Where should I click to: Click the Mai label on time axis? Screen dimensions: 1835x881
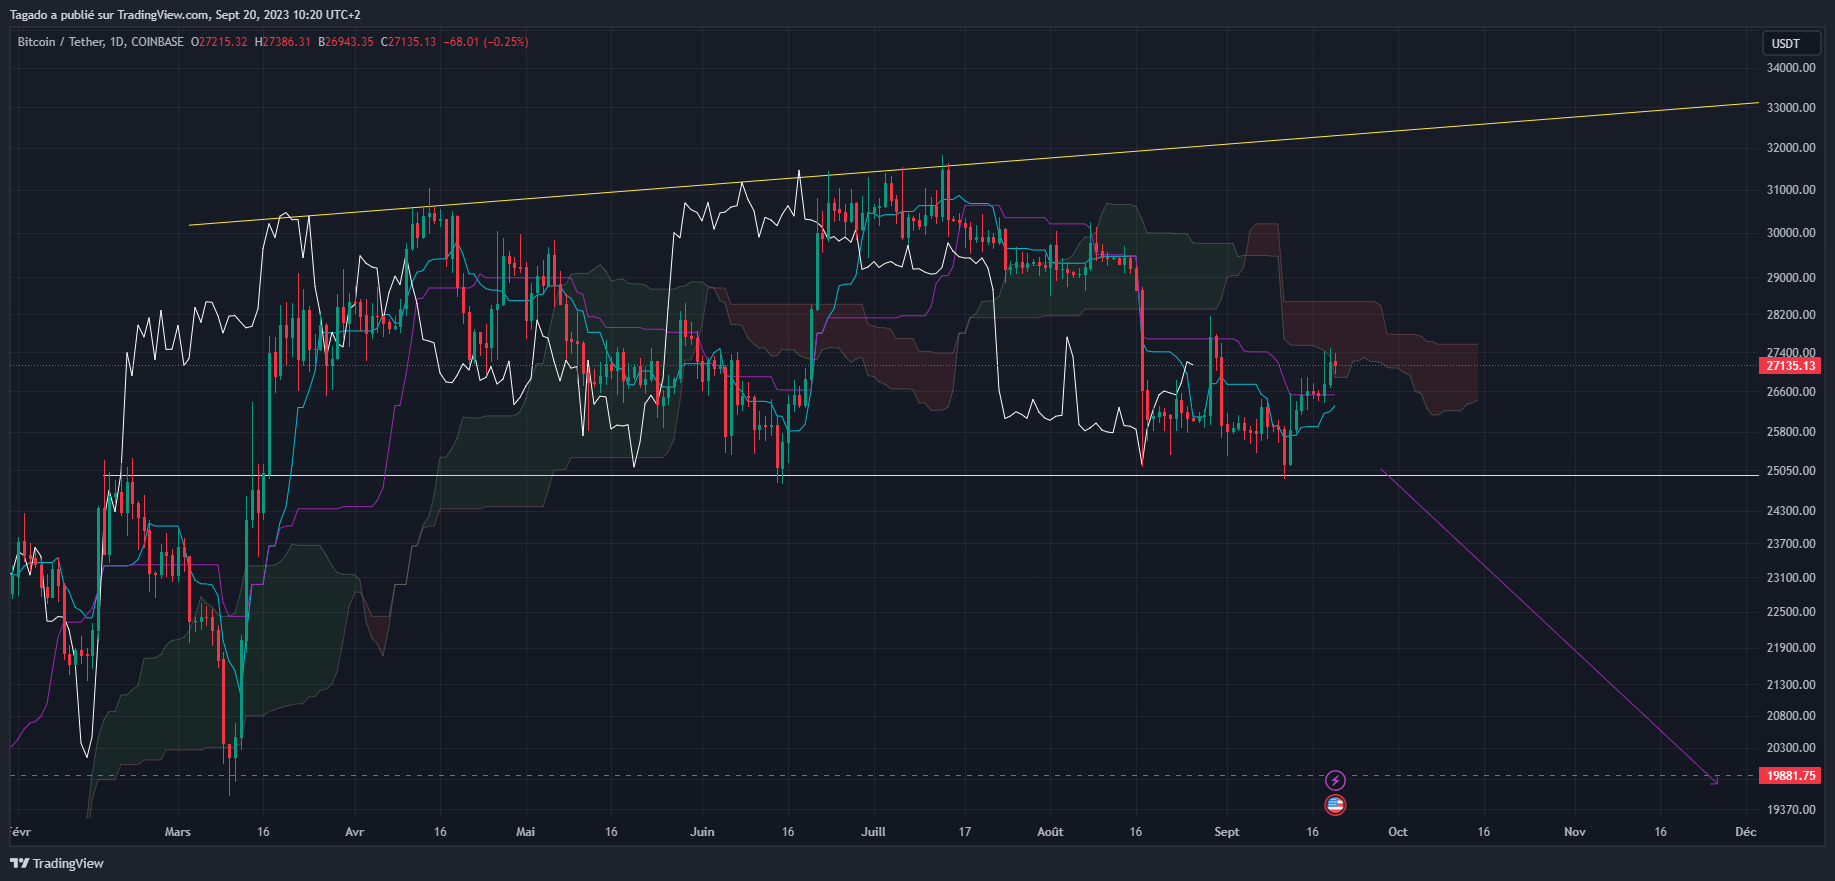[x=525, y=832]
